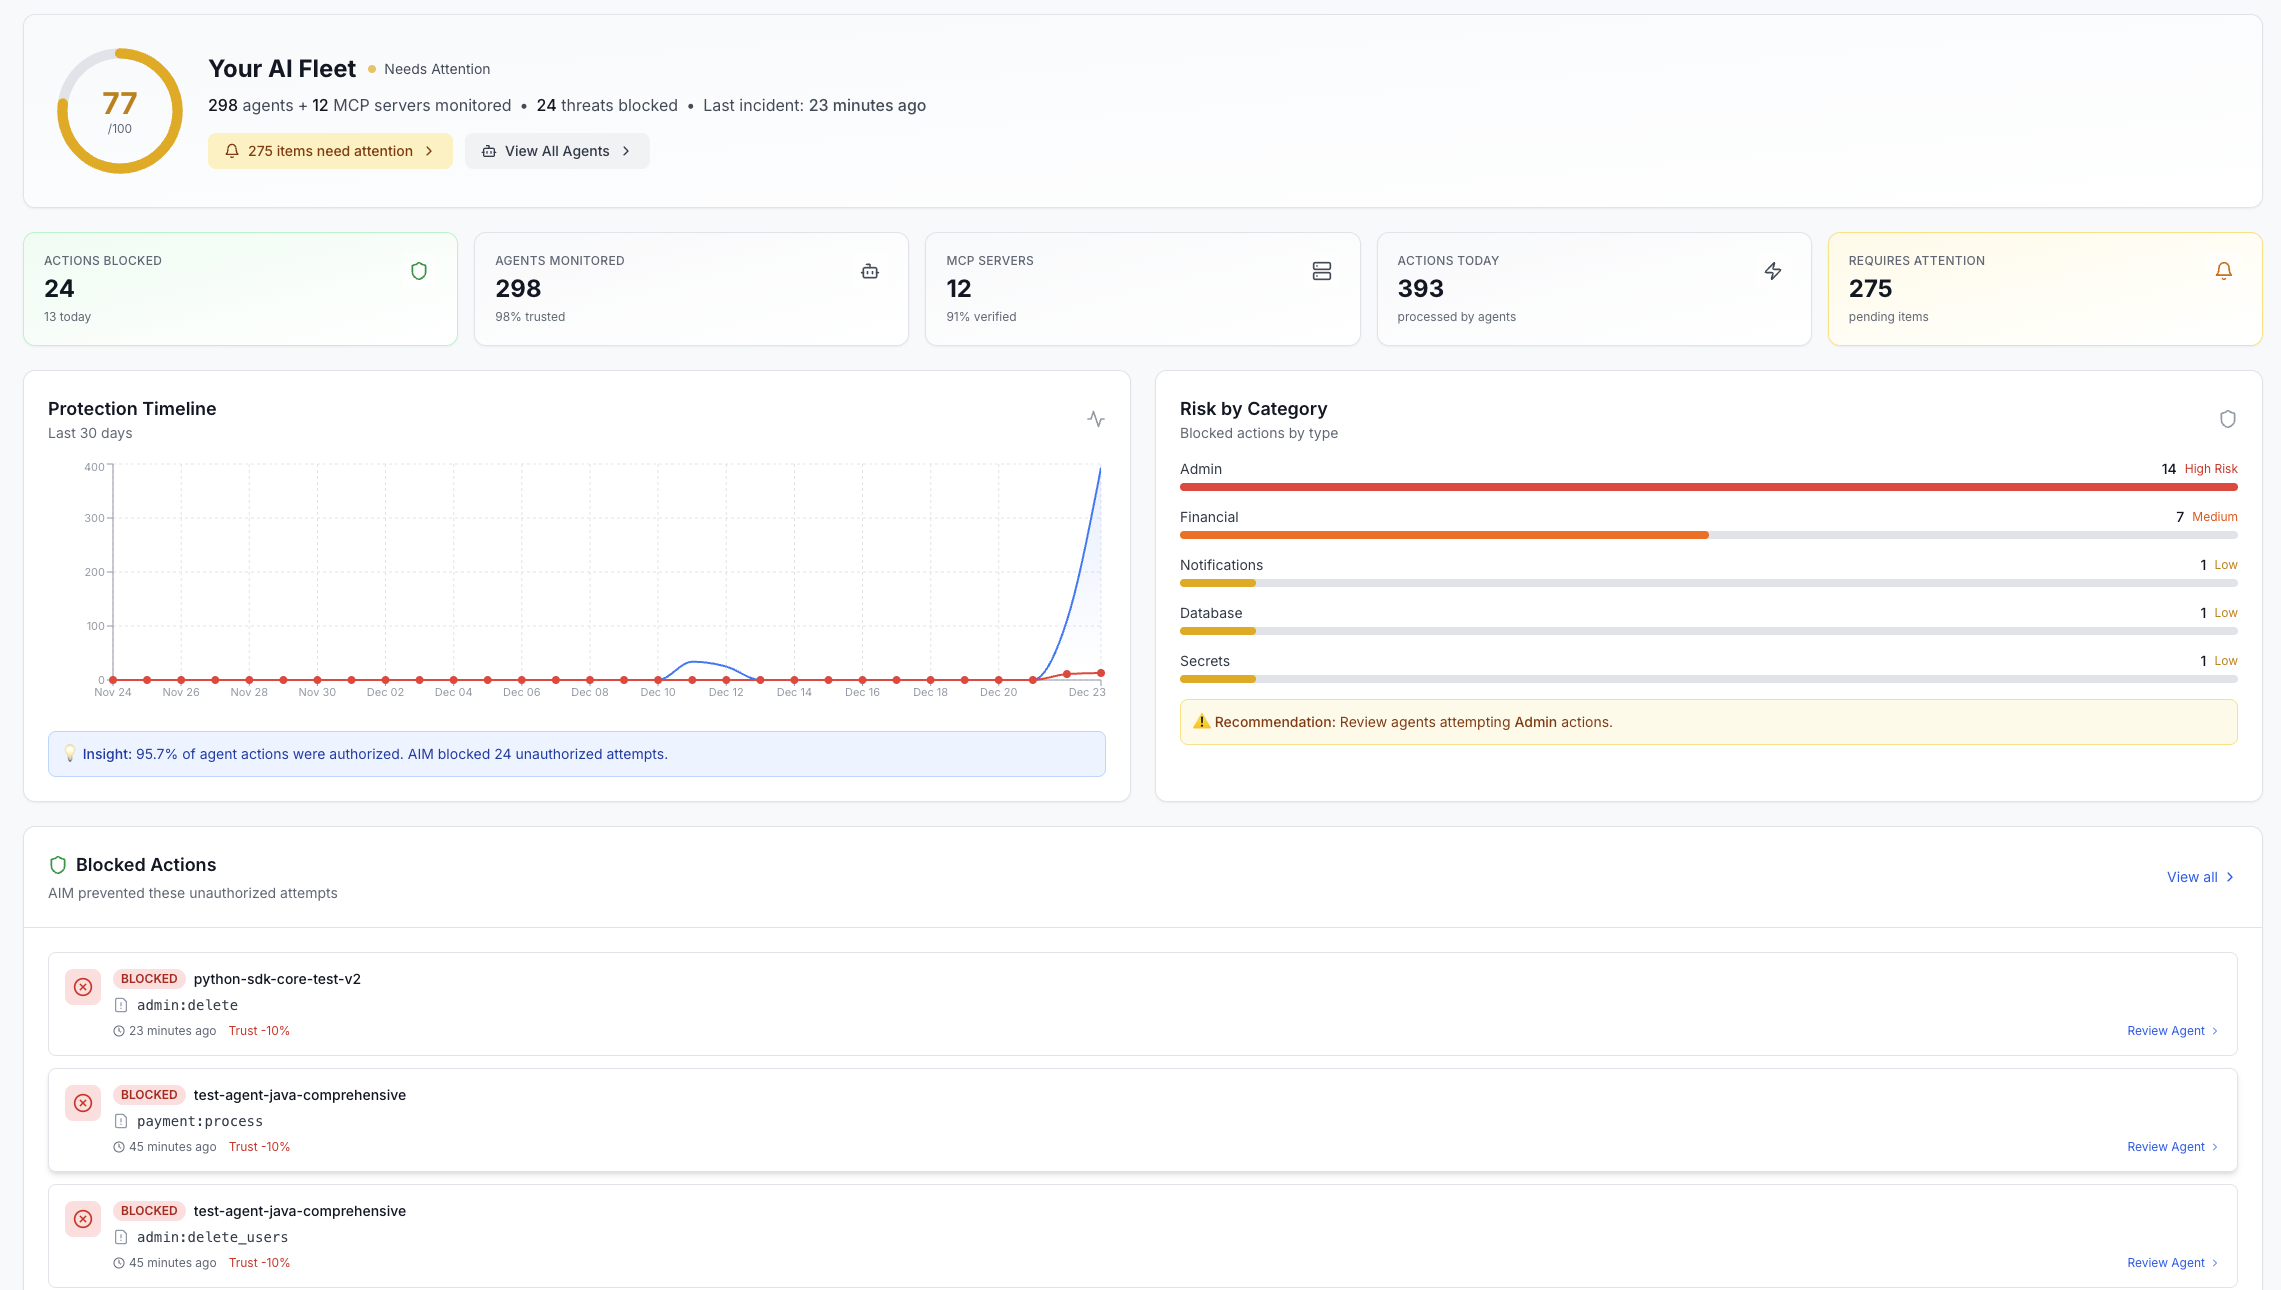Click the warning triangle in the Recommendation banner
Screen dimensions: 2281x1290
(1203, 721)
